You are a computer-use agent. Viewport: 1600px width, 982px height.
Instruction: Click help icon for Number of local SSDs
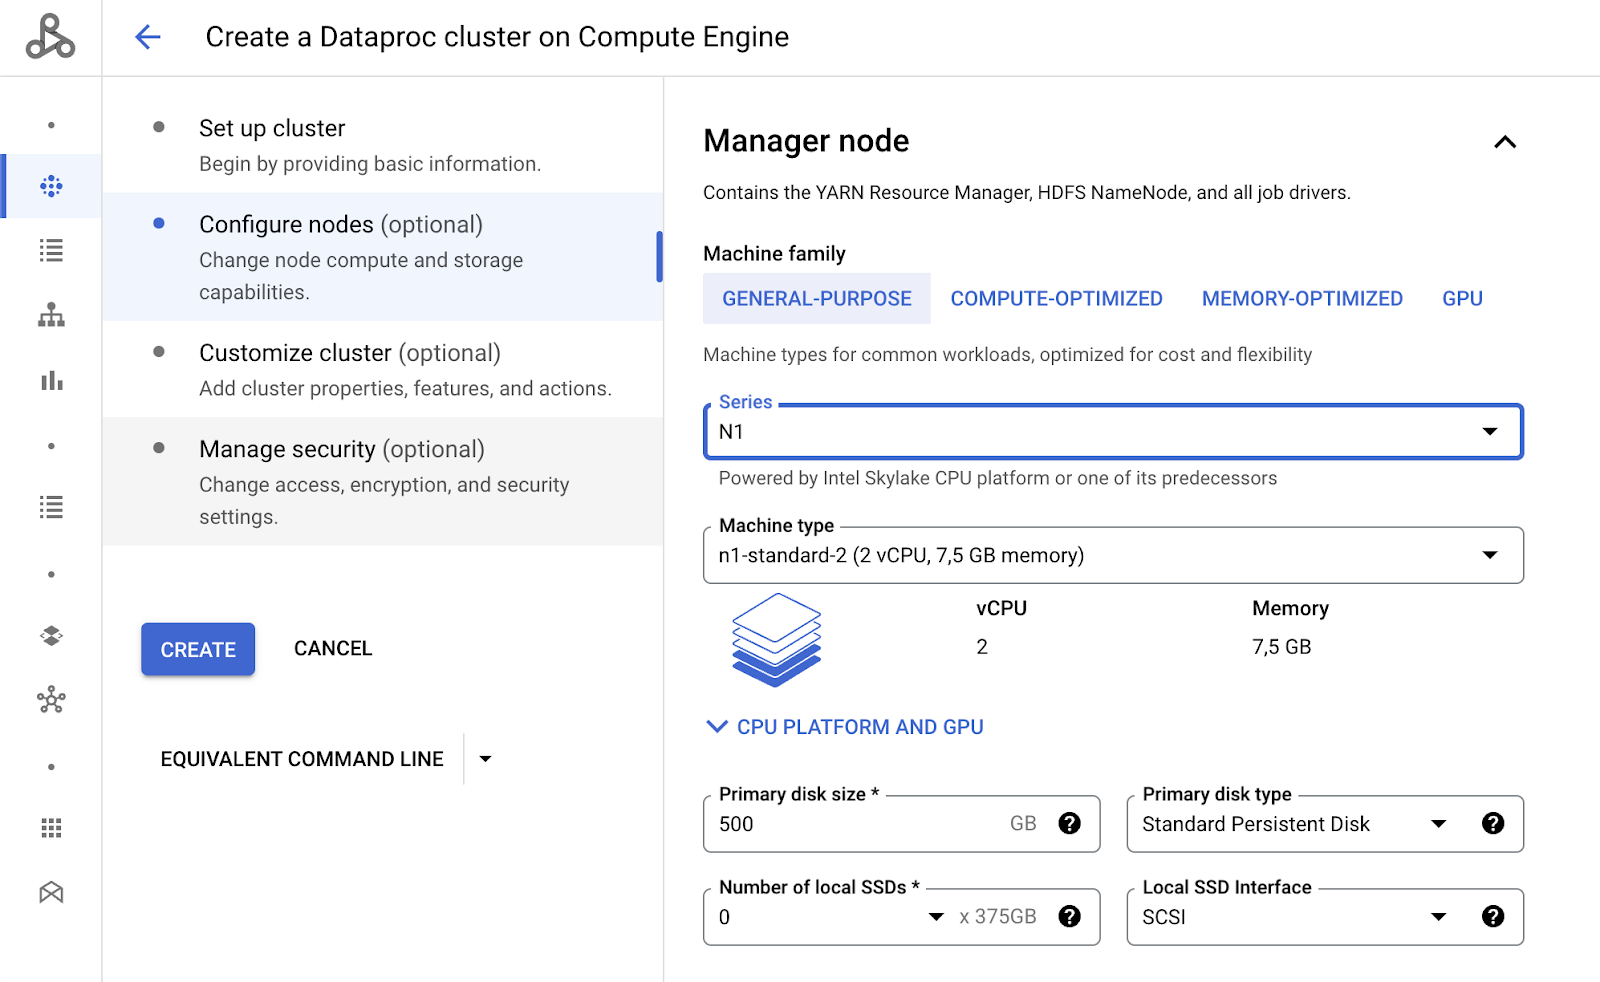(1069, 916)
